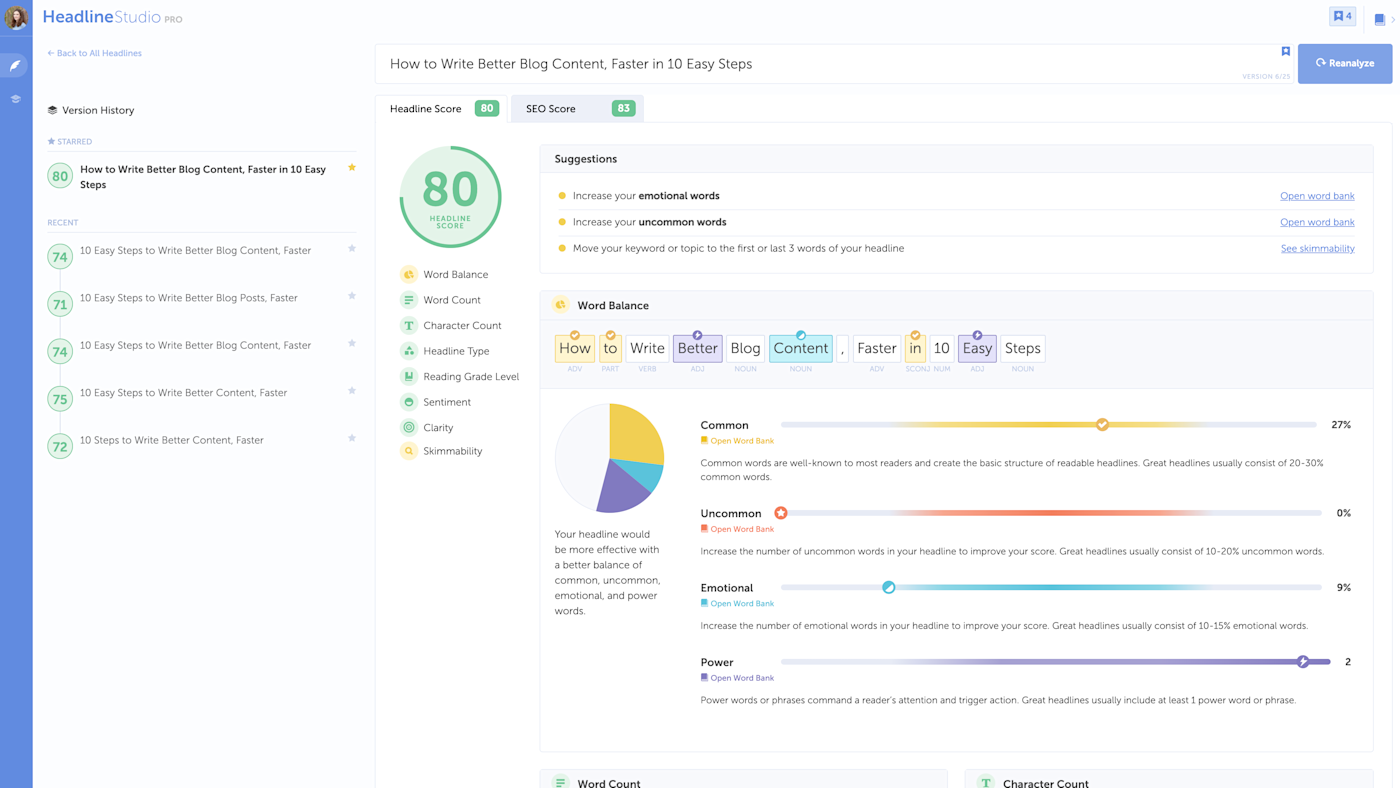
Task: Click the Uncommon words slider handle
Action: (781, 513)
